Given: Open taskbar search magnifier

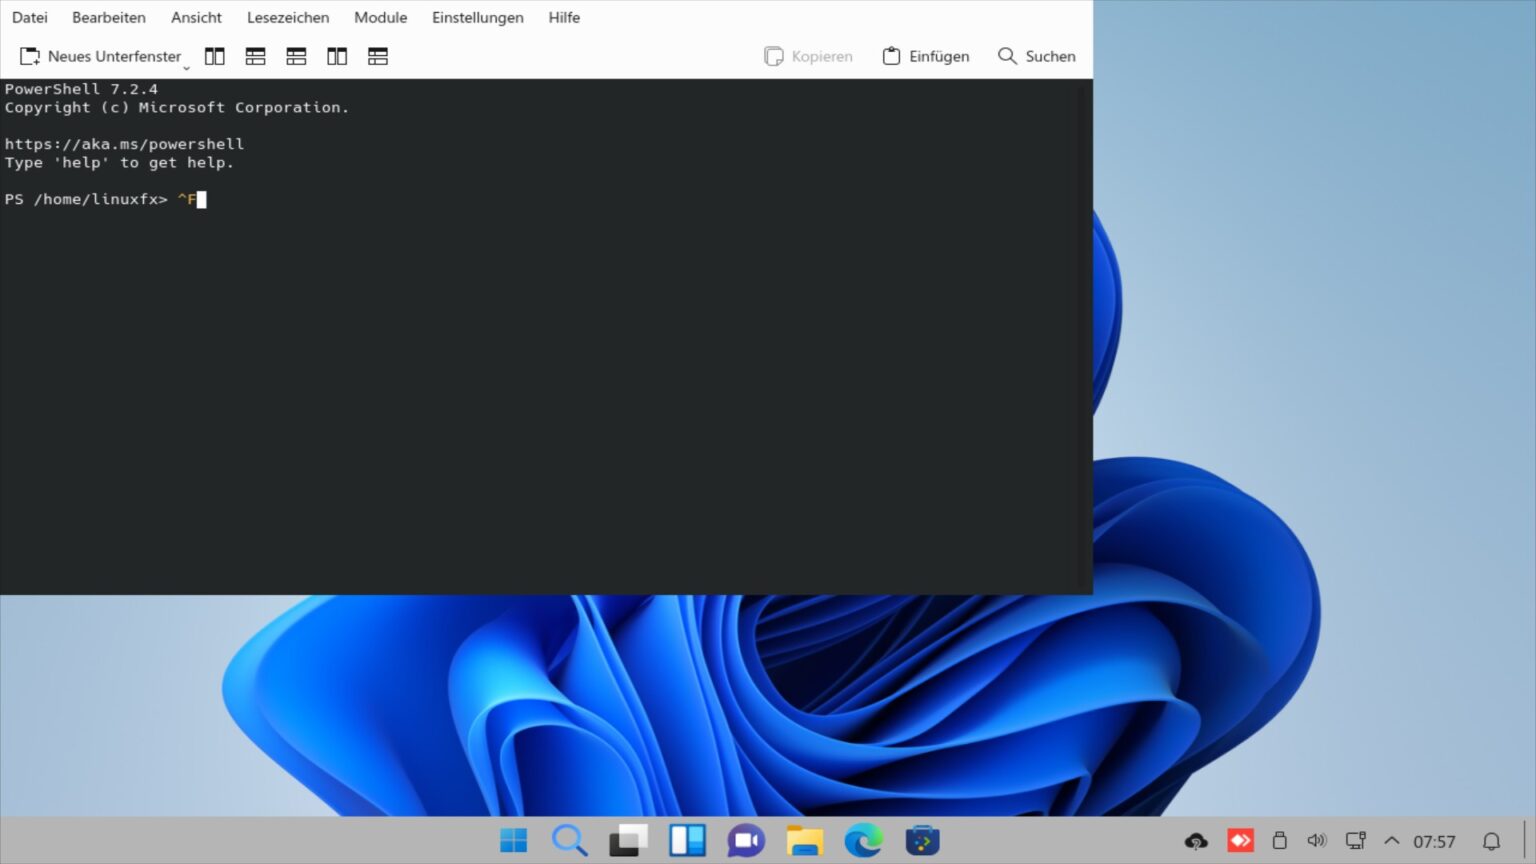Looking at the screenshot, I should tap(570, 841).
